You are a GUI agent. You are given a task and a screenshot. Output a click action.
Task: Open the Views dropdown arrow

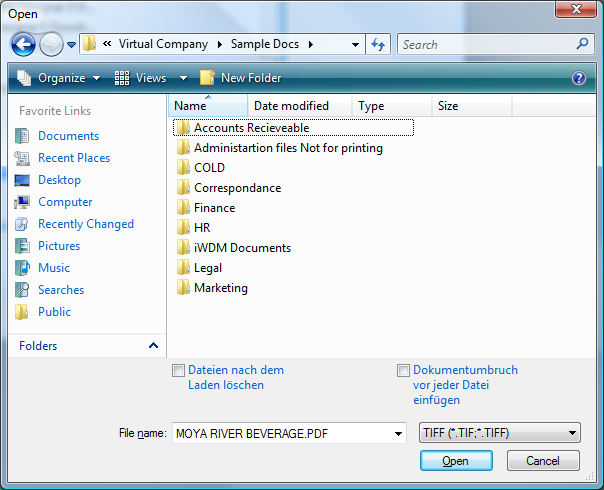click(x=183, y=78)
